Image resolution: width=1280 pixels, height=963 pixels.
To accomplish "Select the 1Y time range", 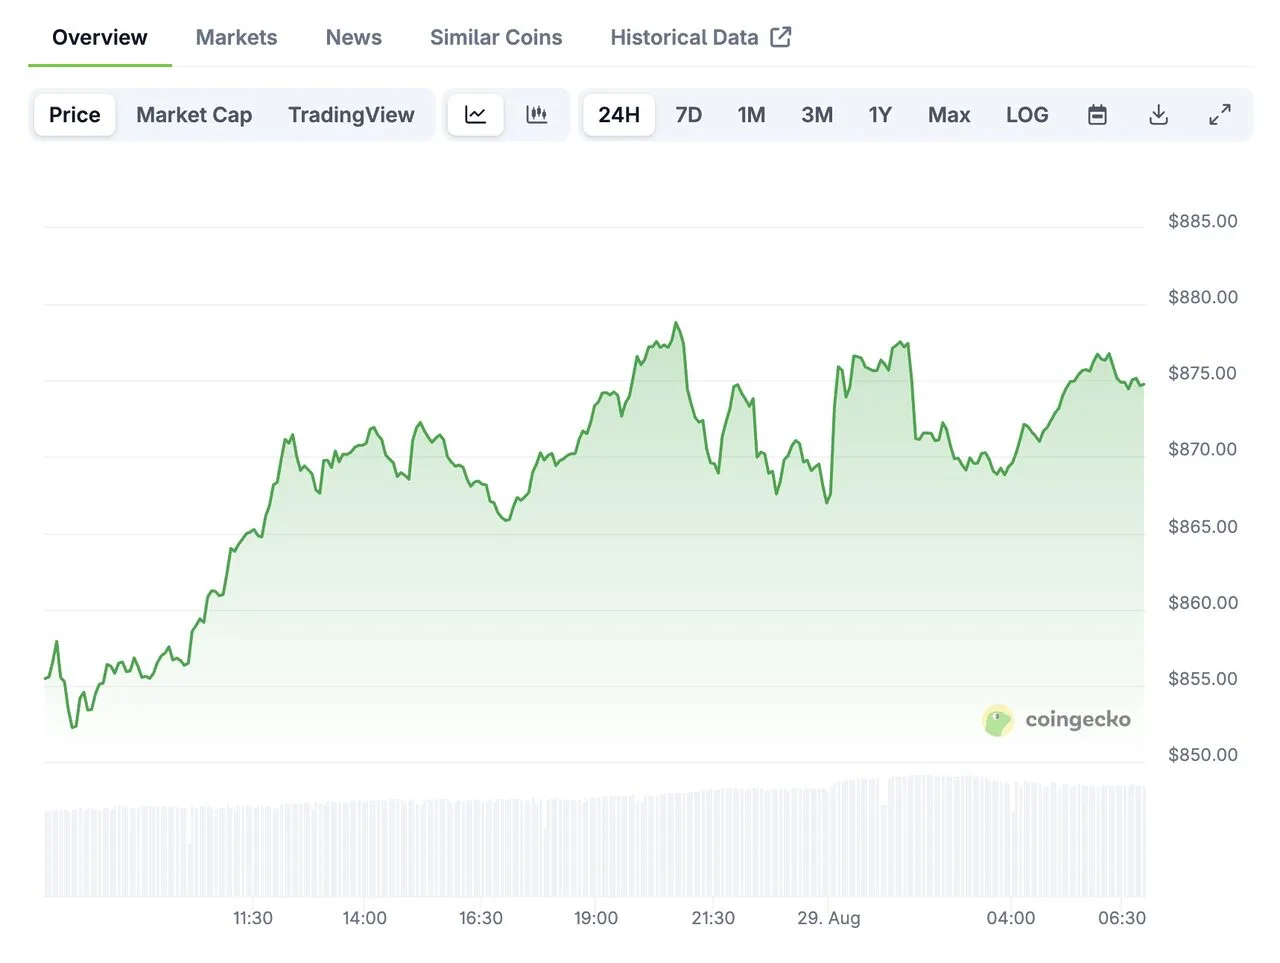I will pyautogui.click(x=880, y=115).
